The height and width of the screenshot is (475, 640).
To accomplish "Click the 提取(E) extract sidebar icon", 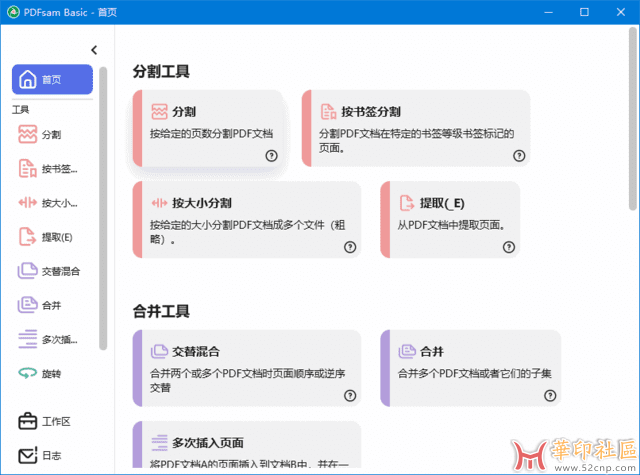I will 28,237.
